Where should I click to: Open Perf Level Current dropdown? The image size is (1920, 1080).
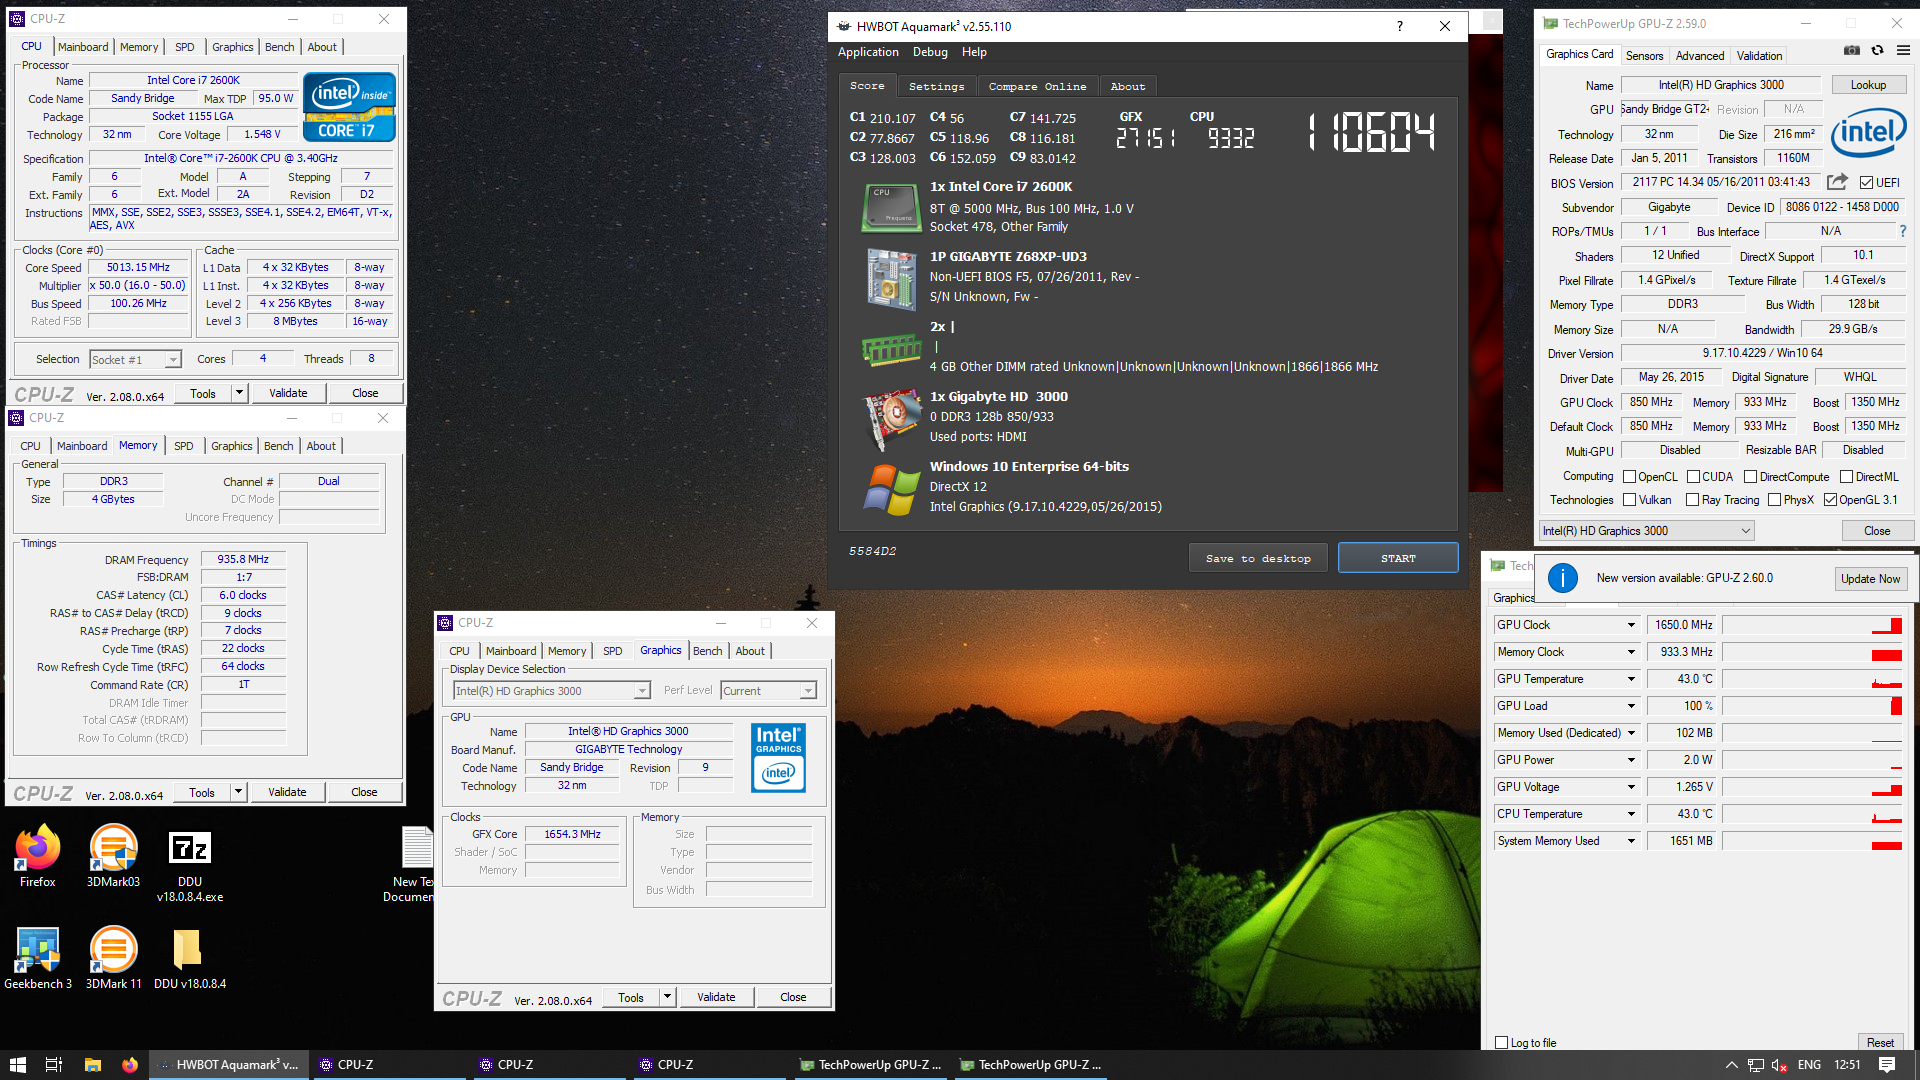pyautogui.click(x=769, y=691)
